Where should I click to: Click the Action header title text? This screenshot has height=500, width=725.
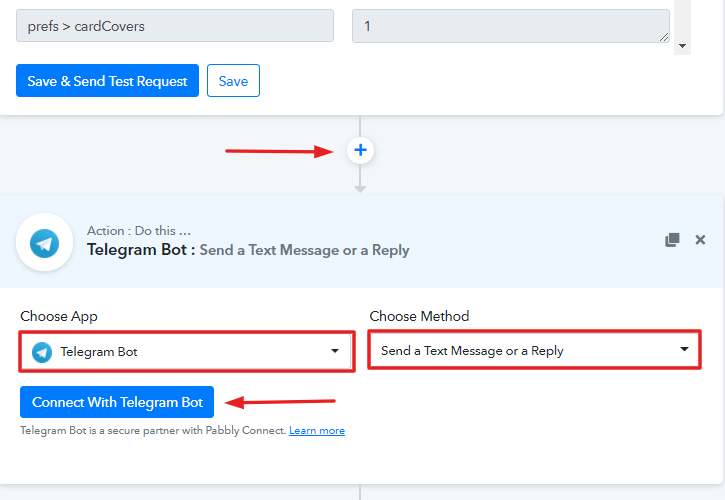[248, 250]
